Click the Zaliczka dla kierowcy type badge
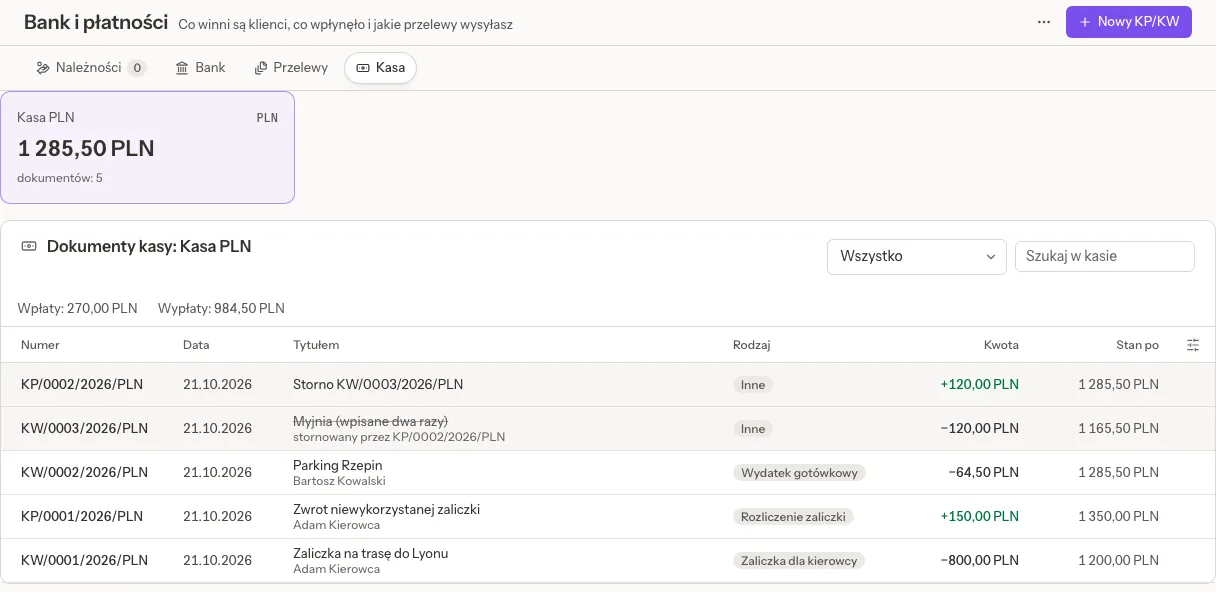This screenshot has width=1216, height=592. click(799, 561)
